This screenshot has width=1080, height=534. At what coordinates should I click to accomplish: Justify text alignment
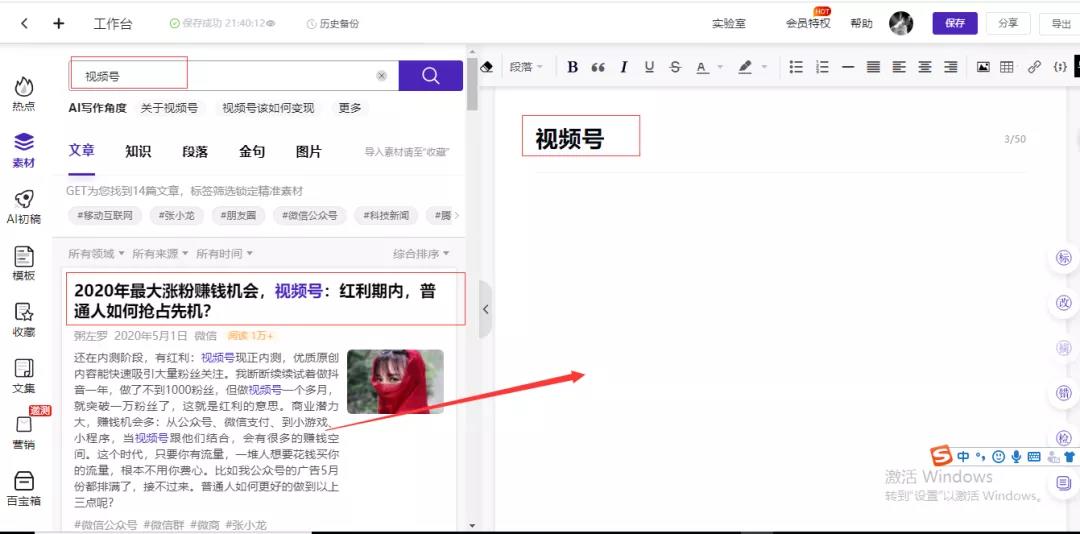pyautogui.click(x=873, y=67)
